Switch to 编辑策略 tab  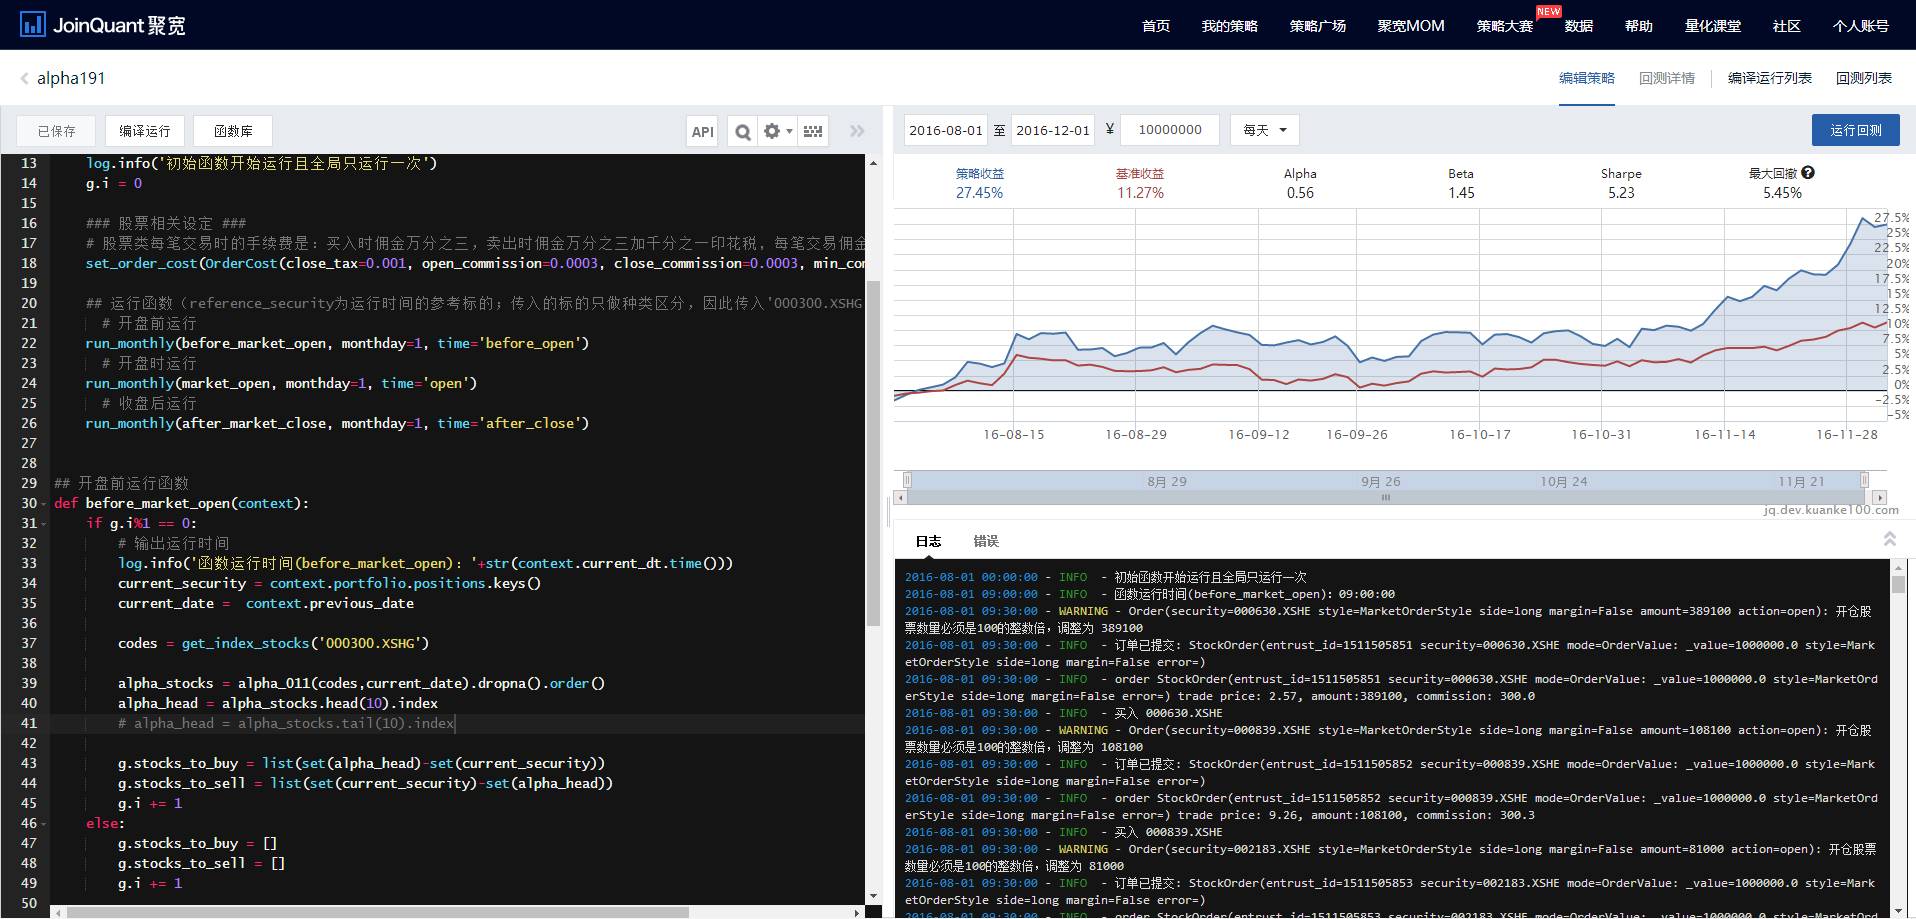1586,78
